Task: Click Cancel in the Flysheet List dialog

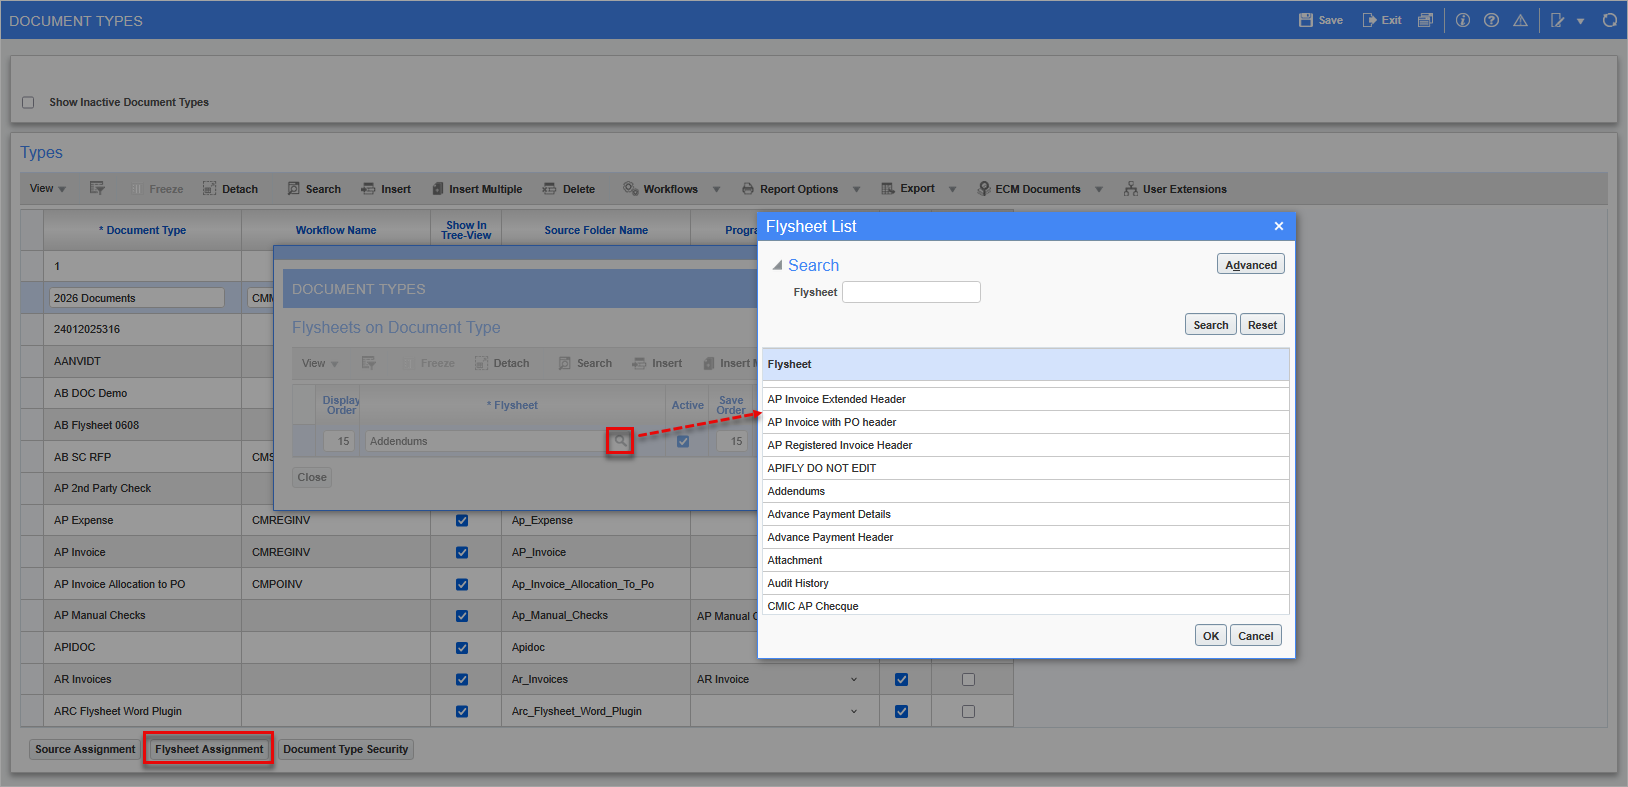Action: tap(1256, 636)
